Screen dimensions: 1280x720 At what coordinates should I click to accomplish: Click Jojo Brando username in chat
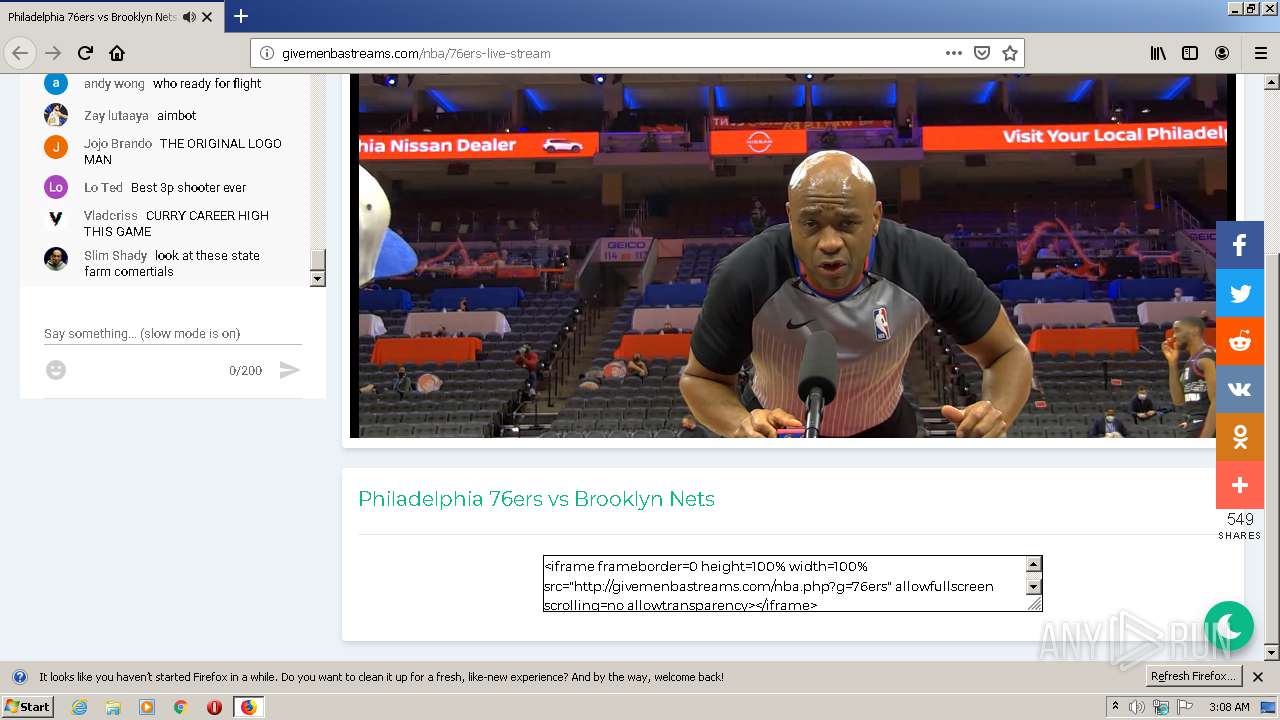118,143
